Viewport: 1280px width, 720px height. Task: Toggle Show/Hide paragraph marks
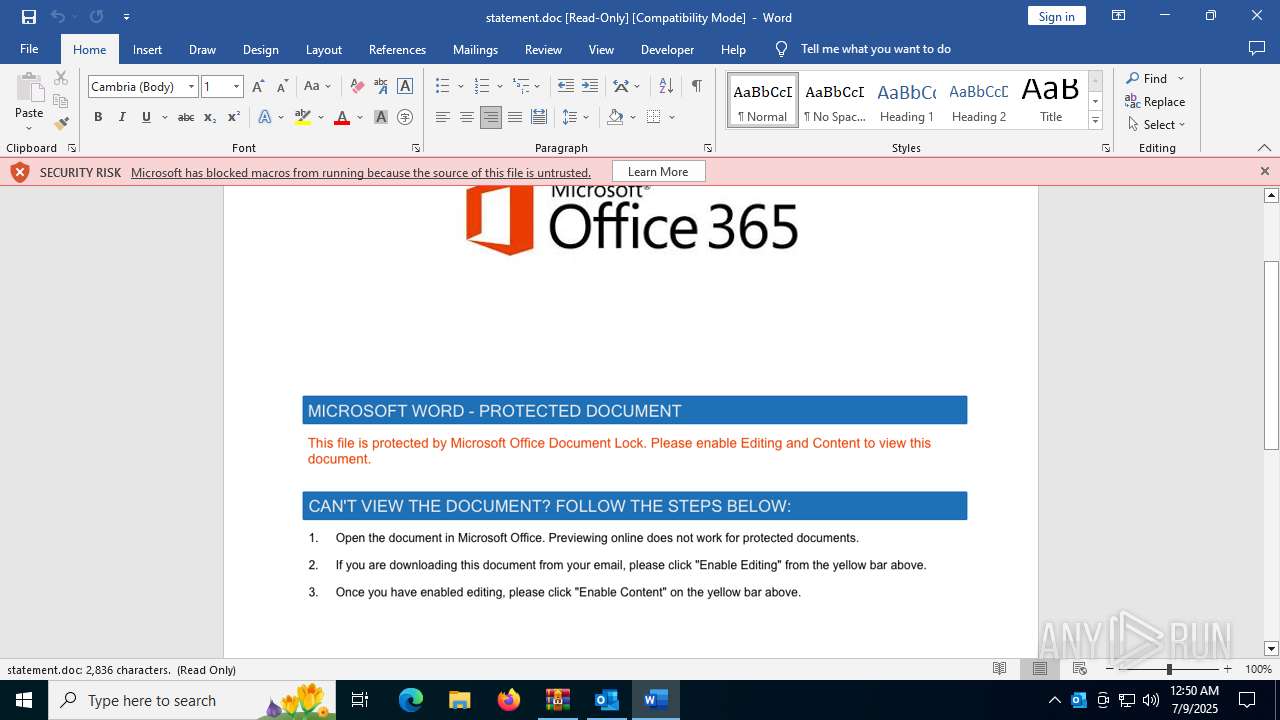[696, 86]
